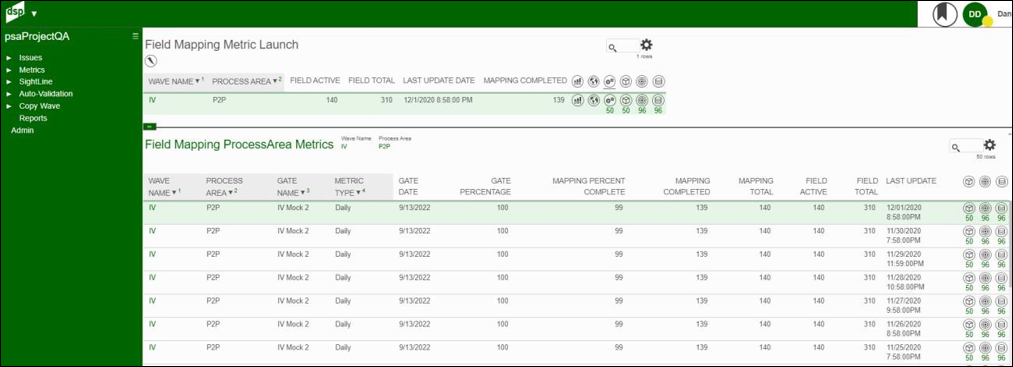This screenshot has height=367, width=1013.
Task: Click the globe icon in the P2P launch row
Action: (594, 101)
